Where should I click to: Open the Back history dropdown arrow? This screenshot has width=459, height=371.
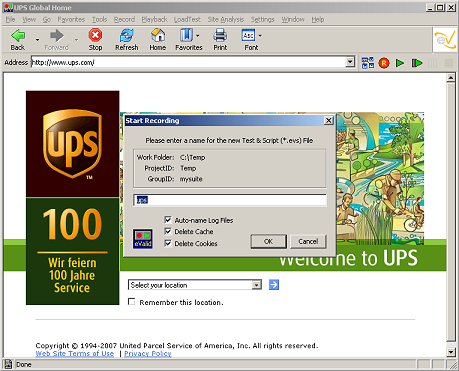pos(37,40)
